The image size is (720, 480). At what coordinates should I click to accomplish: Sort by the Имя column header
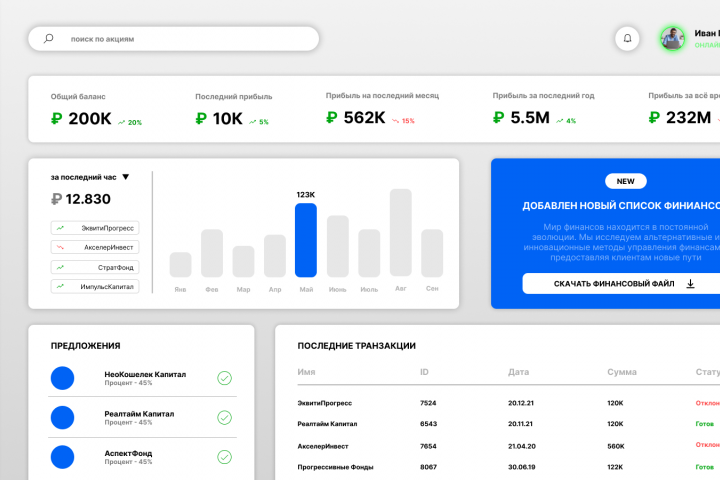pyautogui.click(x=306, y=372)
